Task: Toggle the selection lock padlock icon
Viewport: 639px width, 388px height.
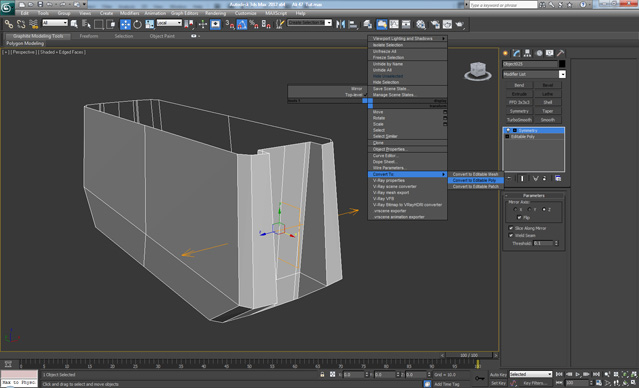Action: point(322,375)
